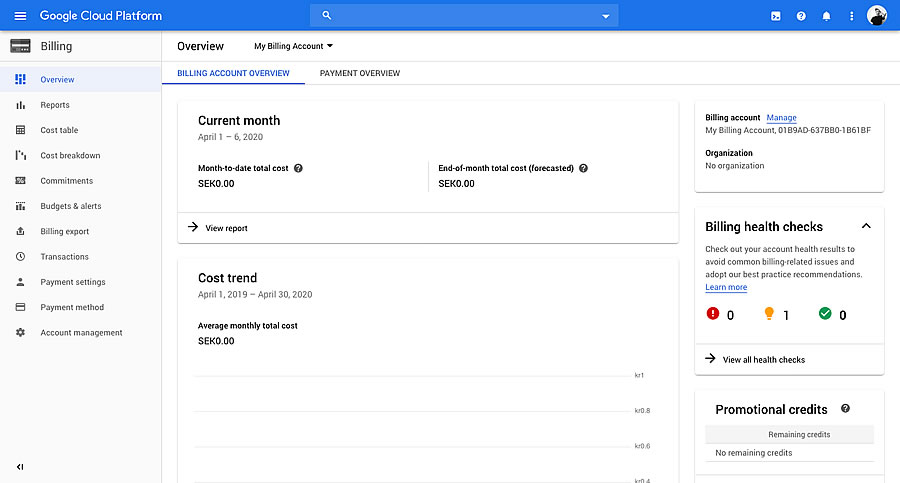
Task: Open the hamburger navigation menu
Action: pos(20,16)
